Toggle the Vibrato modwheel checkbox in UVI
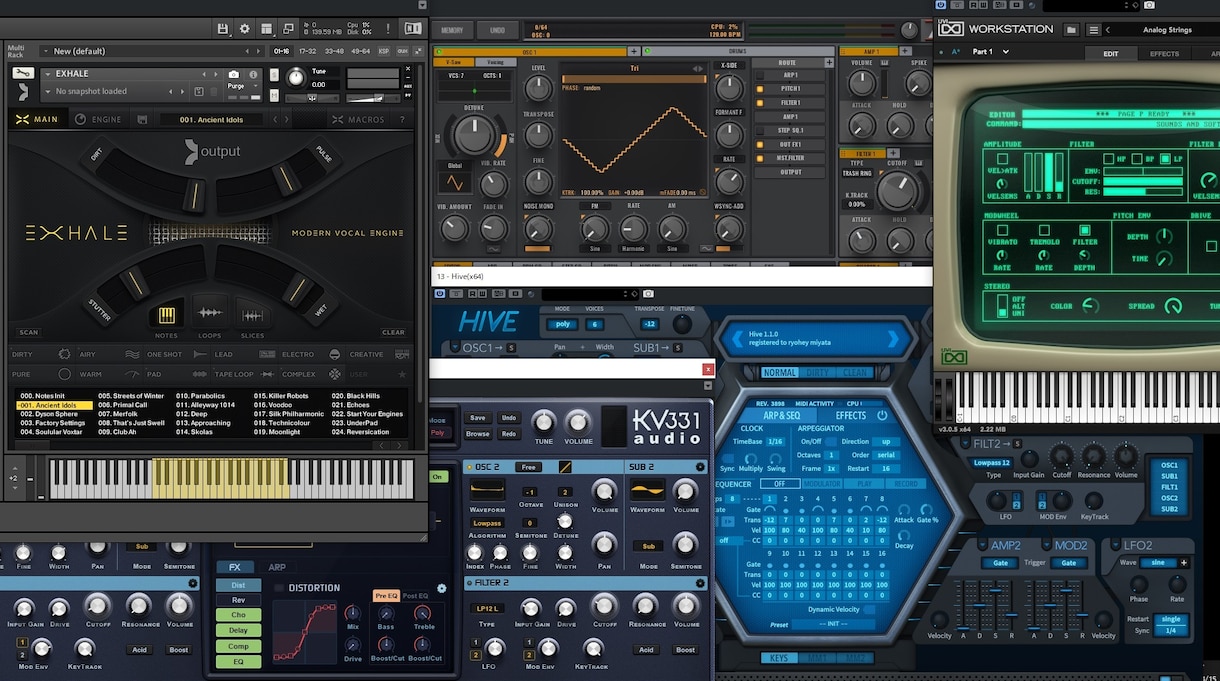1220x681 pixels. coord(1003,229)
